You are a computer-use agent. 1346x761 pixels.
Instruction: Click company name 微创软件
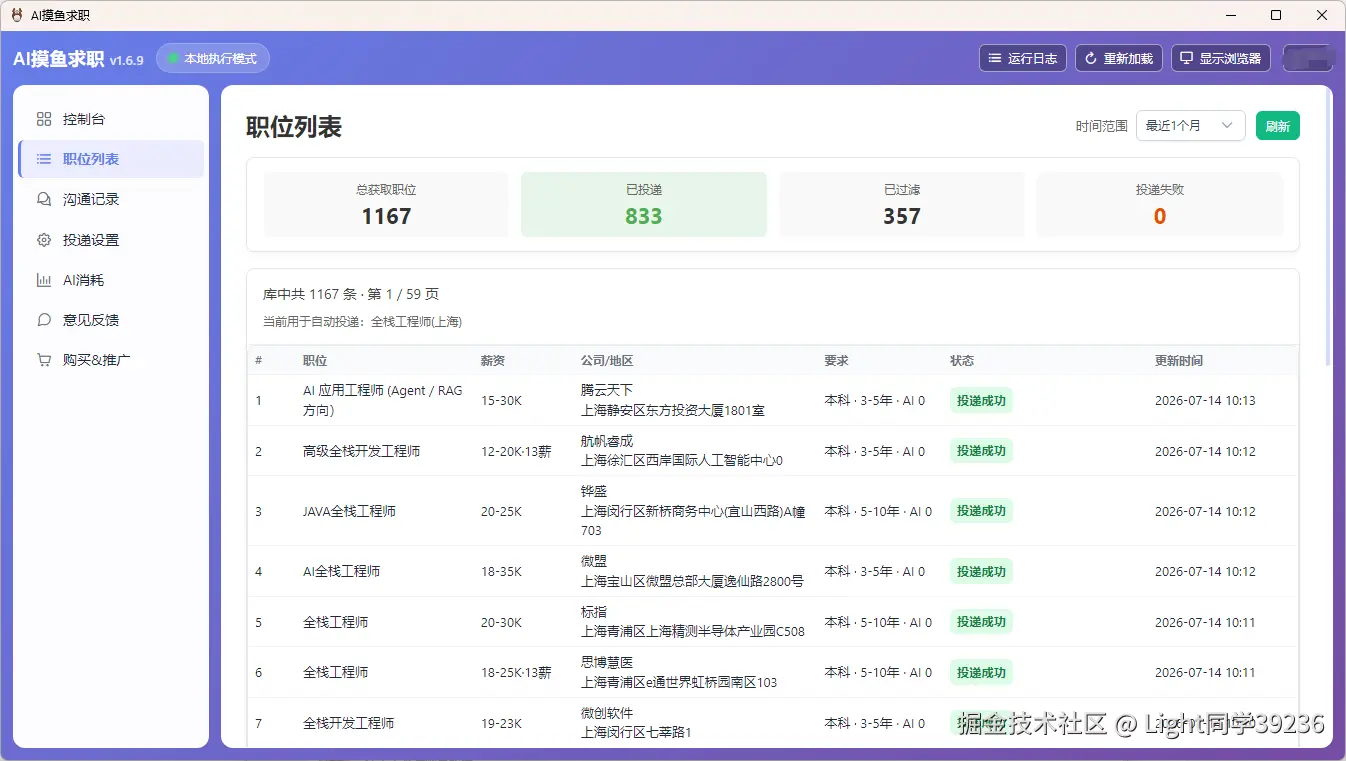coord(607,713)
